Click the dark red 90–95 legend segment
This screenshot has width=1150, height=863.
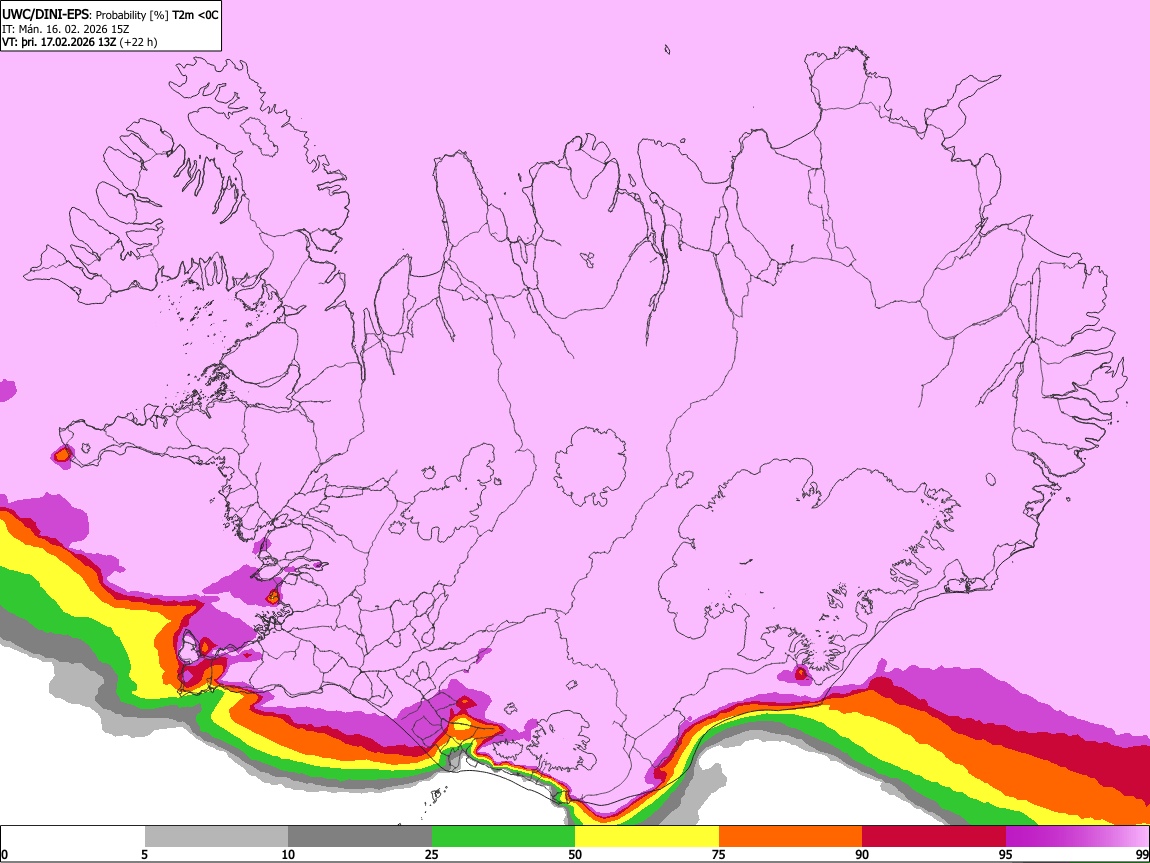(934, 837)
